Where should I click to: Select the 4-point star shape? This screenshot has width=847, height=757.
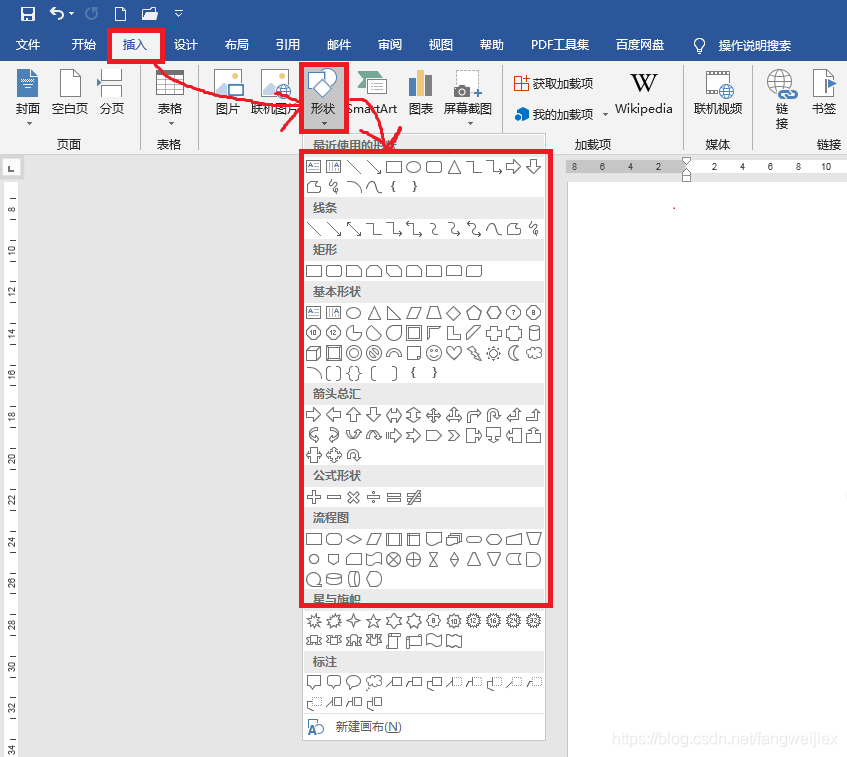(353, 621)
